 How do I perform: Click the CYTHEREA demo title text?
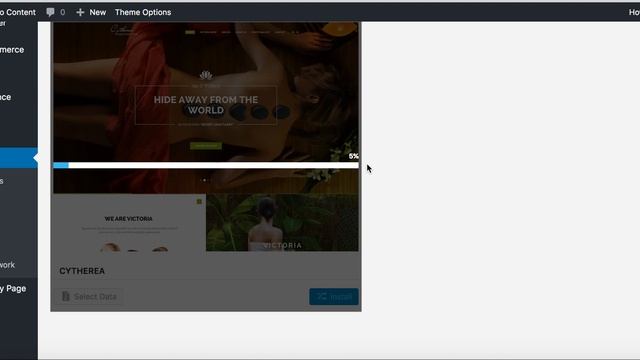82,271
